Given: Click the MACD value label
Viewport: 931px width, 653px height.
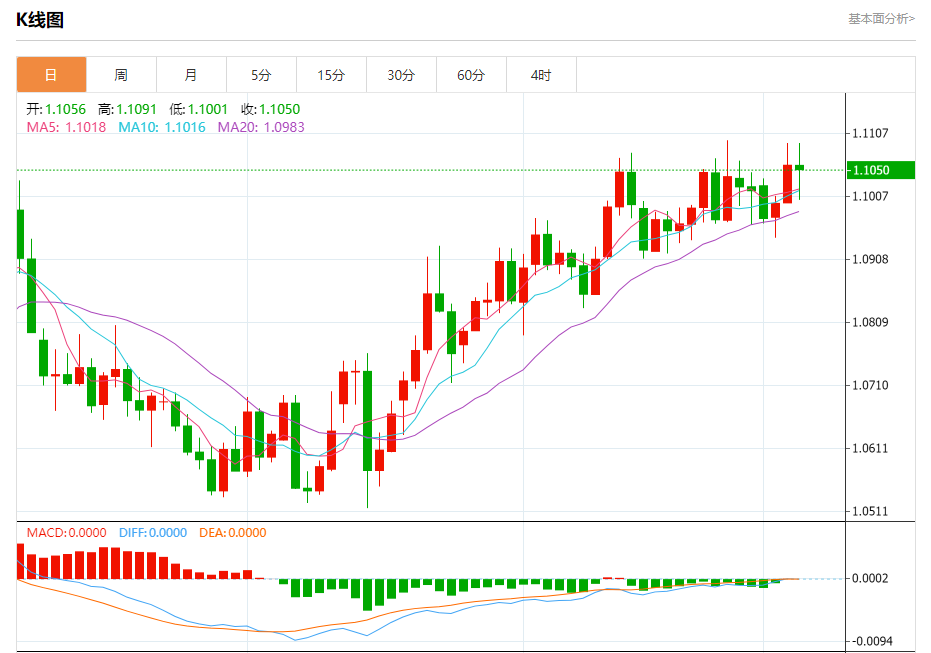Looking at the screenshot, I should (x=66, y=532).
